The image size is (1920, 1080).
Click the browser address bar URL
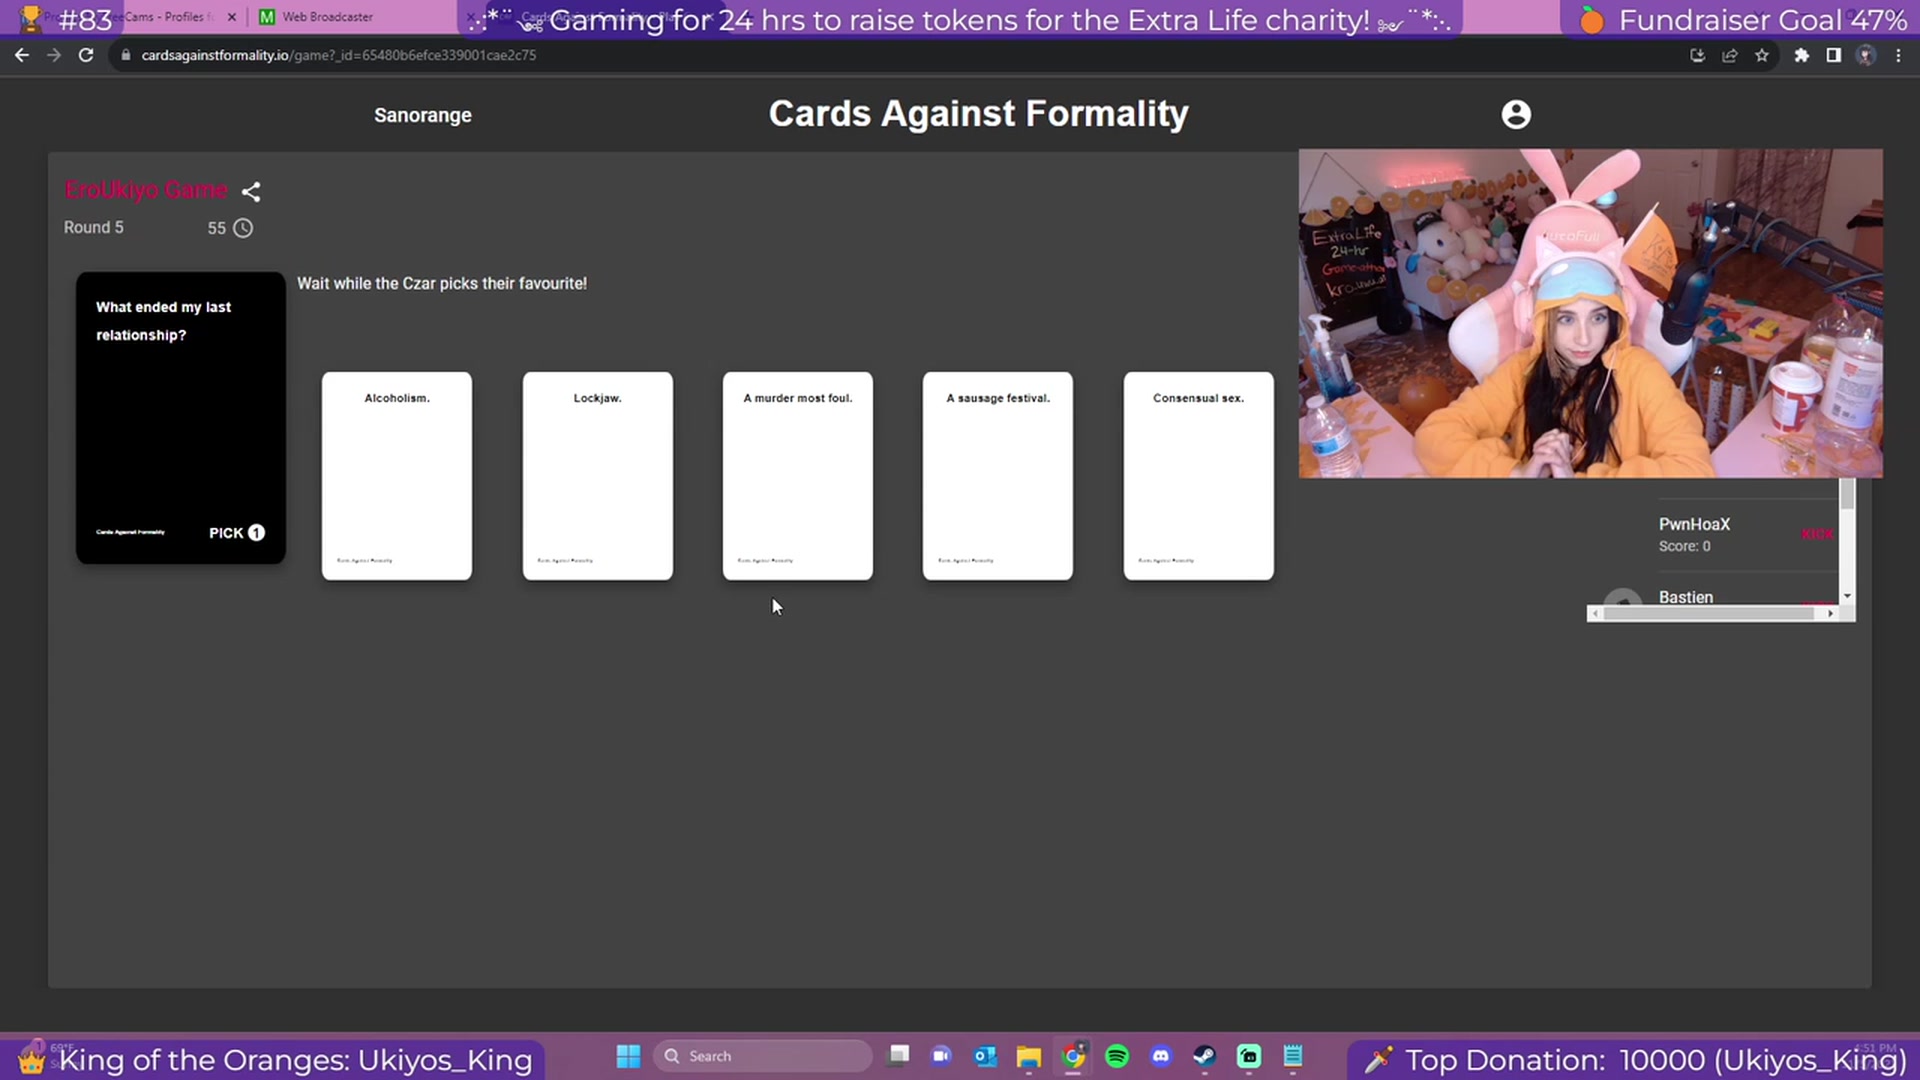coord(339,55)
